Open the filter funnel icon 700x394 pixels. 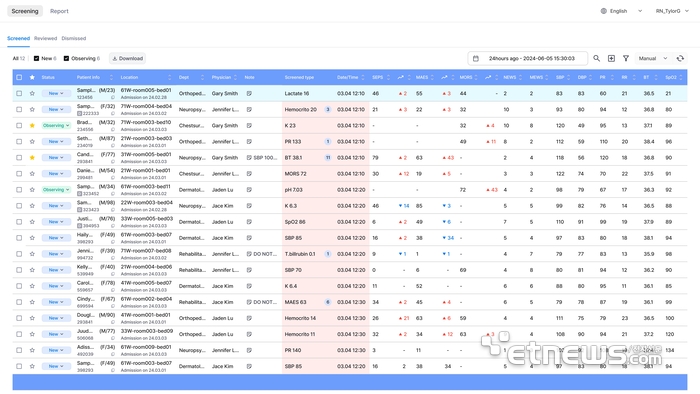626,58
